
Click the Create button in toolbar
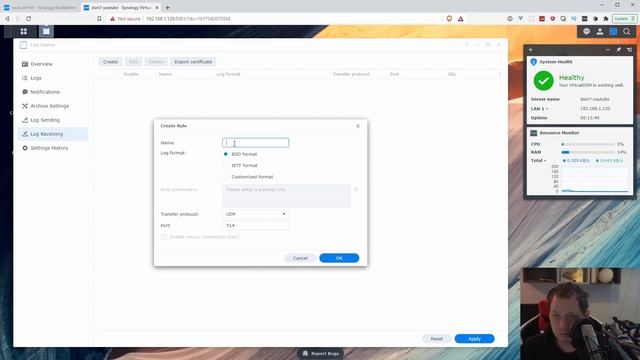[x=110, y=62]
